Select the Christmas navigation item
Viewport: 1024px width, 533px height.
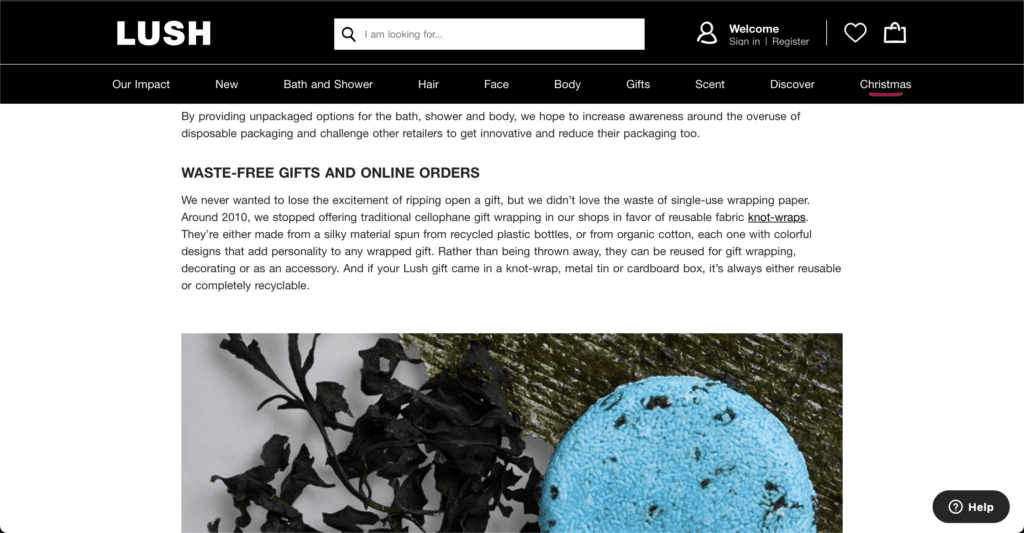point(886,84)
